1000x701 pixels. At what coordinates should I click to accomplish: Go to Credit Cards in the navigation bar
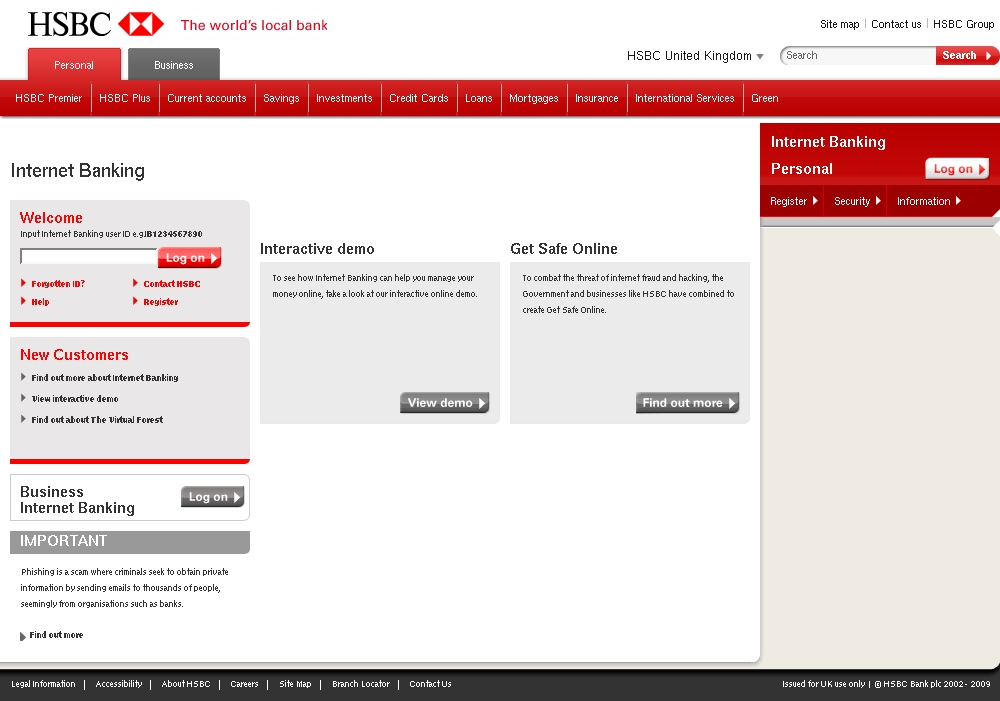pyautogui.click(x=419, y=98)
